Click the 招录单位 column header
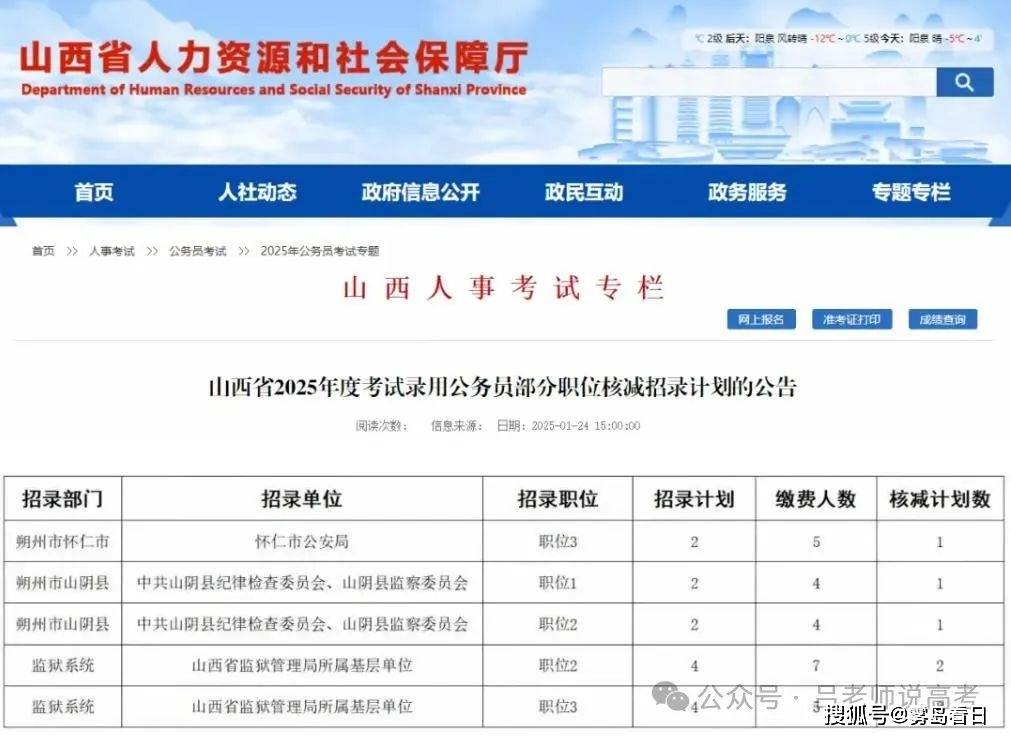This screenshot has width=1011, height=737. coord(302,498)
